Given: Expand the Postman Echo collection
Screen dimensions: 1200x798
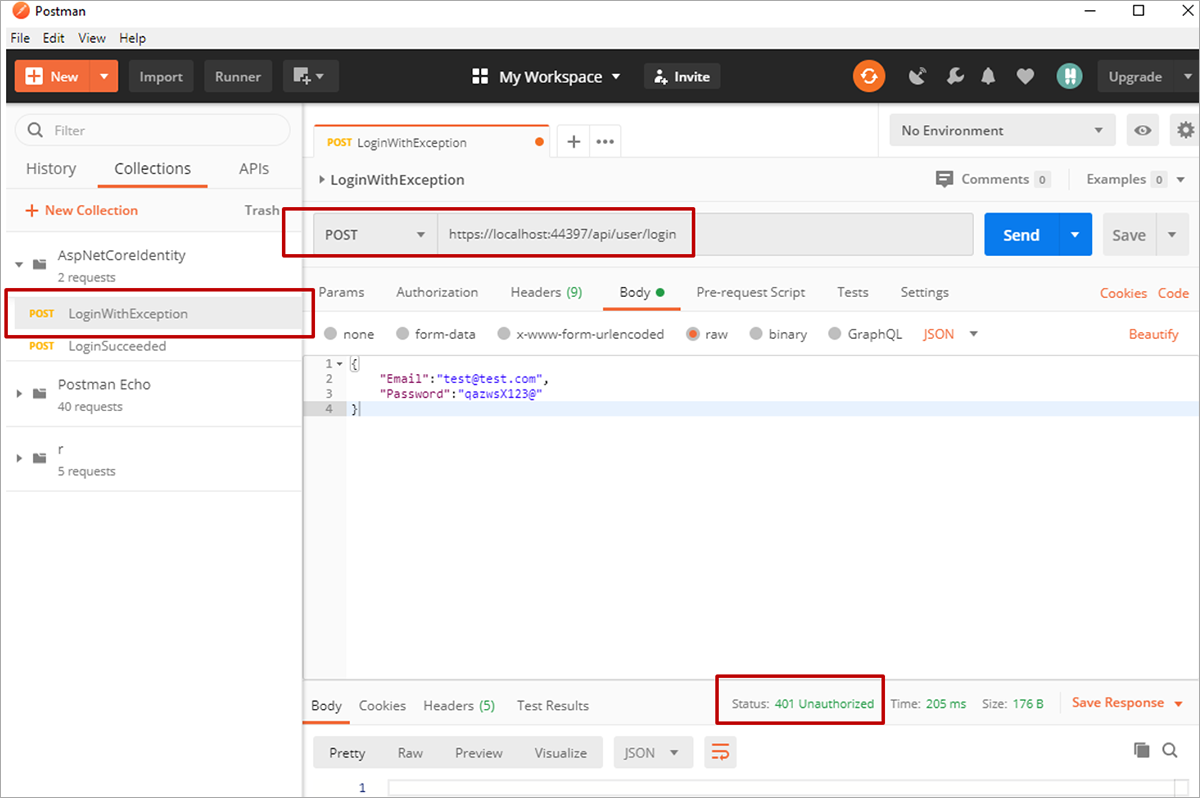Looking at the screenshot, I should (x=20, y=394).
